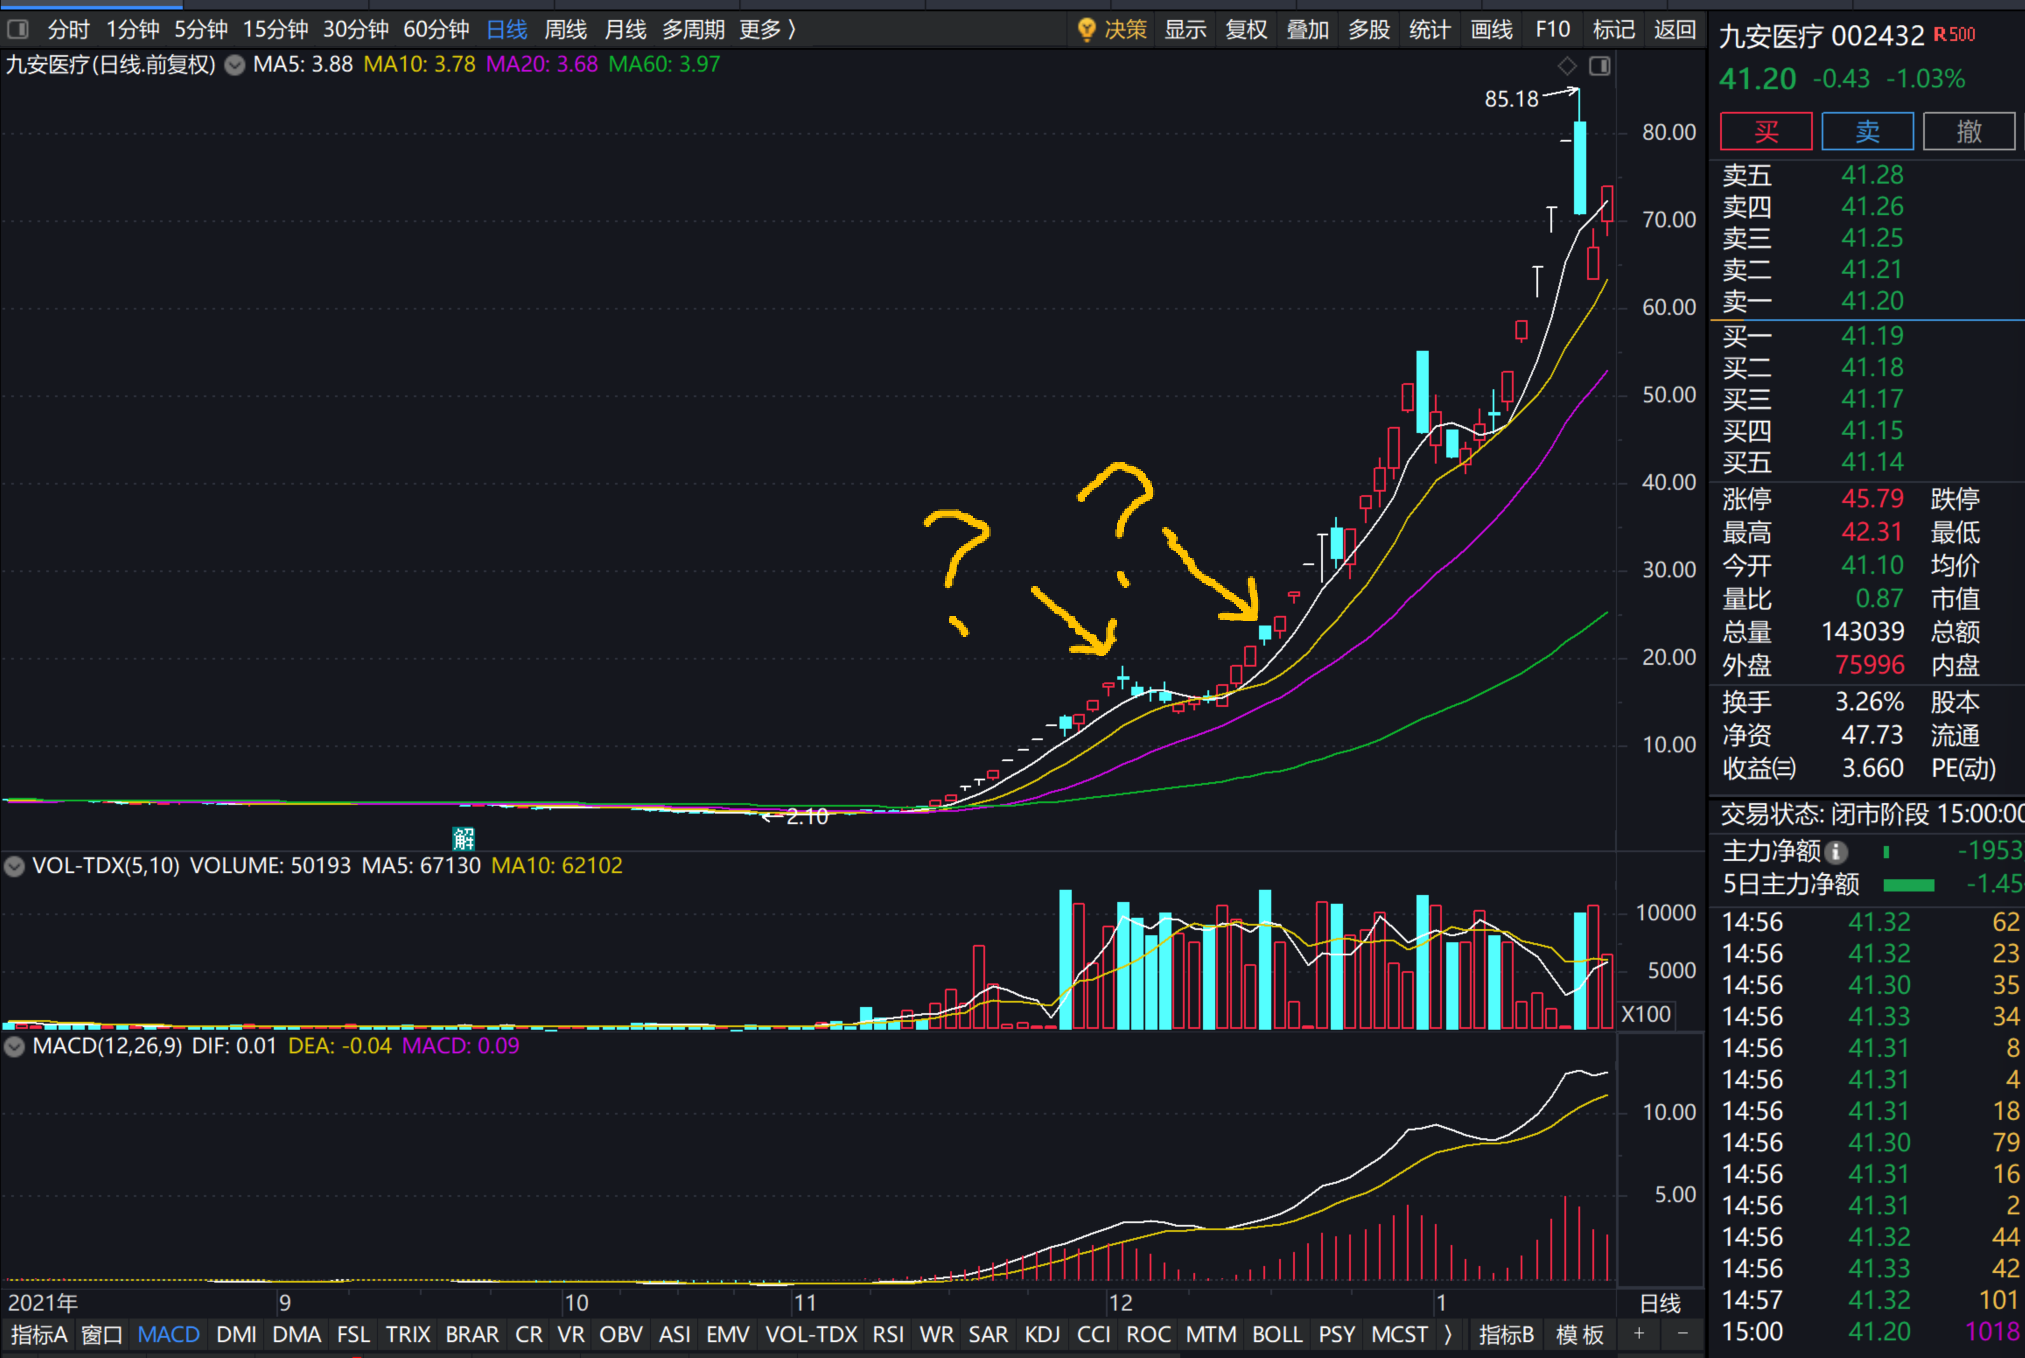This screenshot has width=2025, height=1358.
Task: Expand the VOL-TDX indicator settings arrow
Action: [14, 866]
